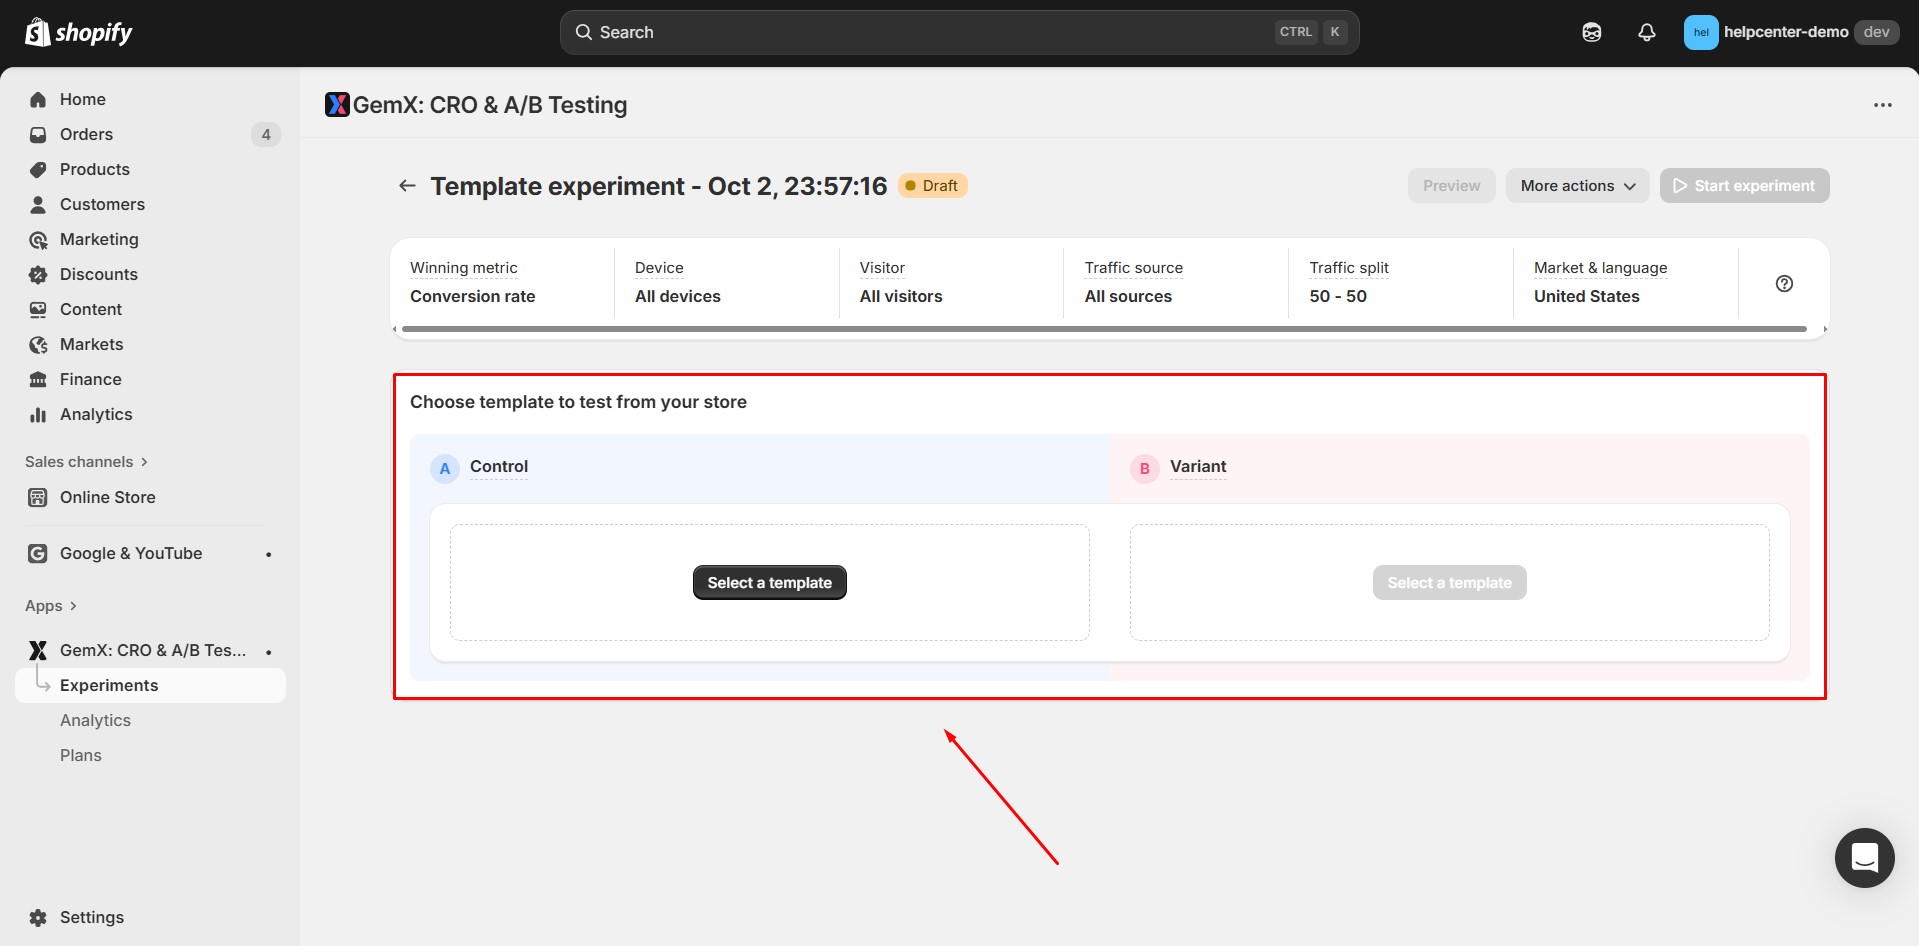The width and height of the screenshot is (1919, 946).
Task: Click the help question mark icon
Action: pyautogui.click(x=1784, y=284)
